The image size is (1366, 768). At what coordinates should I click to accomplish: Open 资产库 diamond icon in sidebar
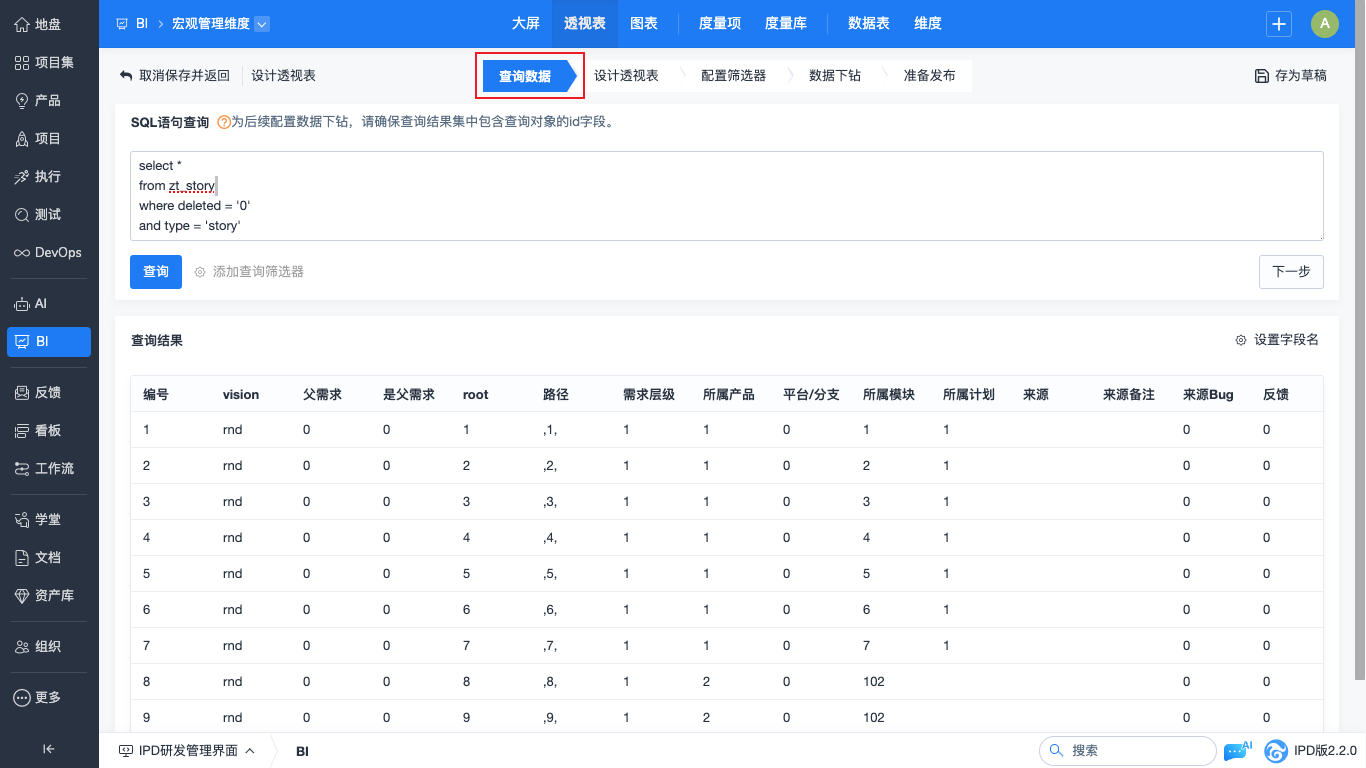click(x=22, y=596)
